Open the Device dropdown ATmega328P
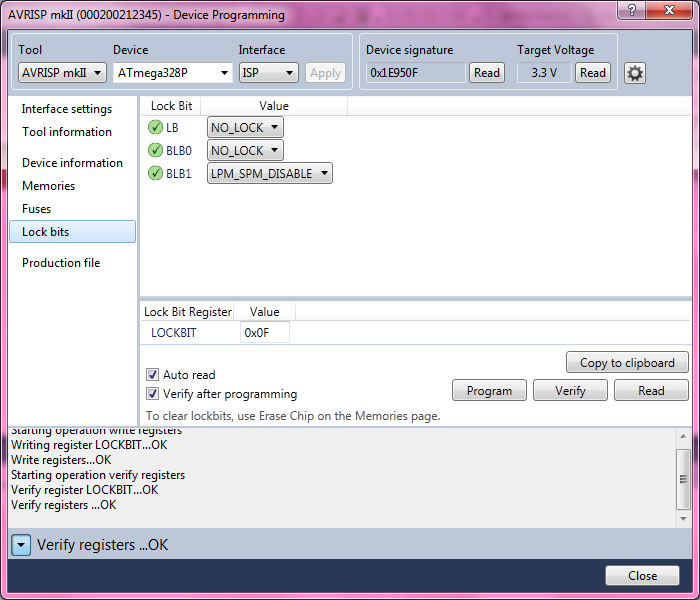The image size is (700, 600). click(172, 73)
